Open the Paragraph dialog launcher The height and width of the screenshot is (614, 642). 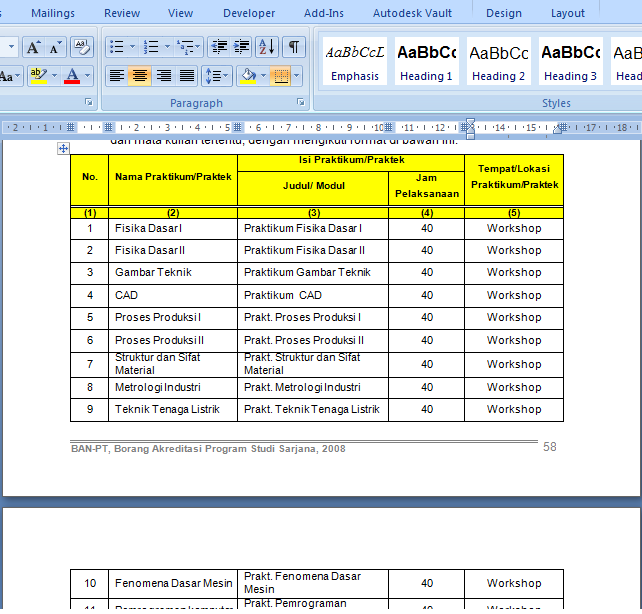coord(301,102)
